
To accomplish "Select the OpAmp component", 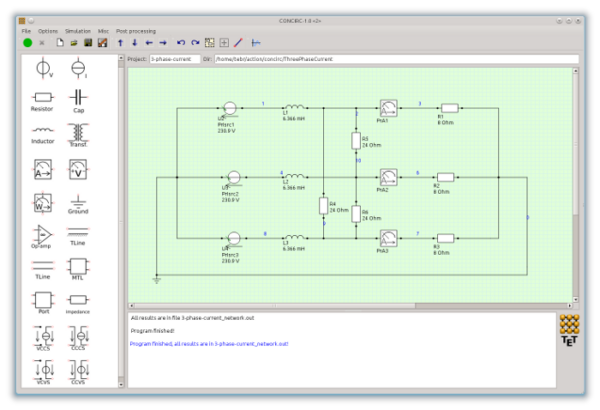I will click(x=43, y=236).
